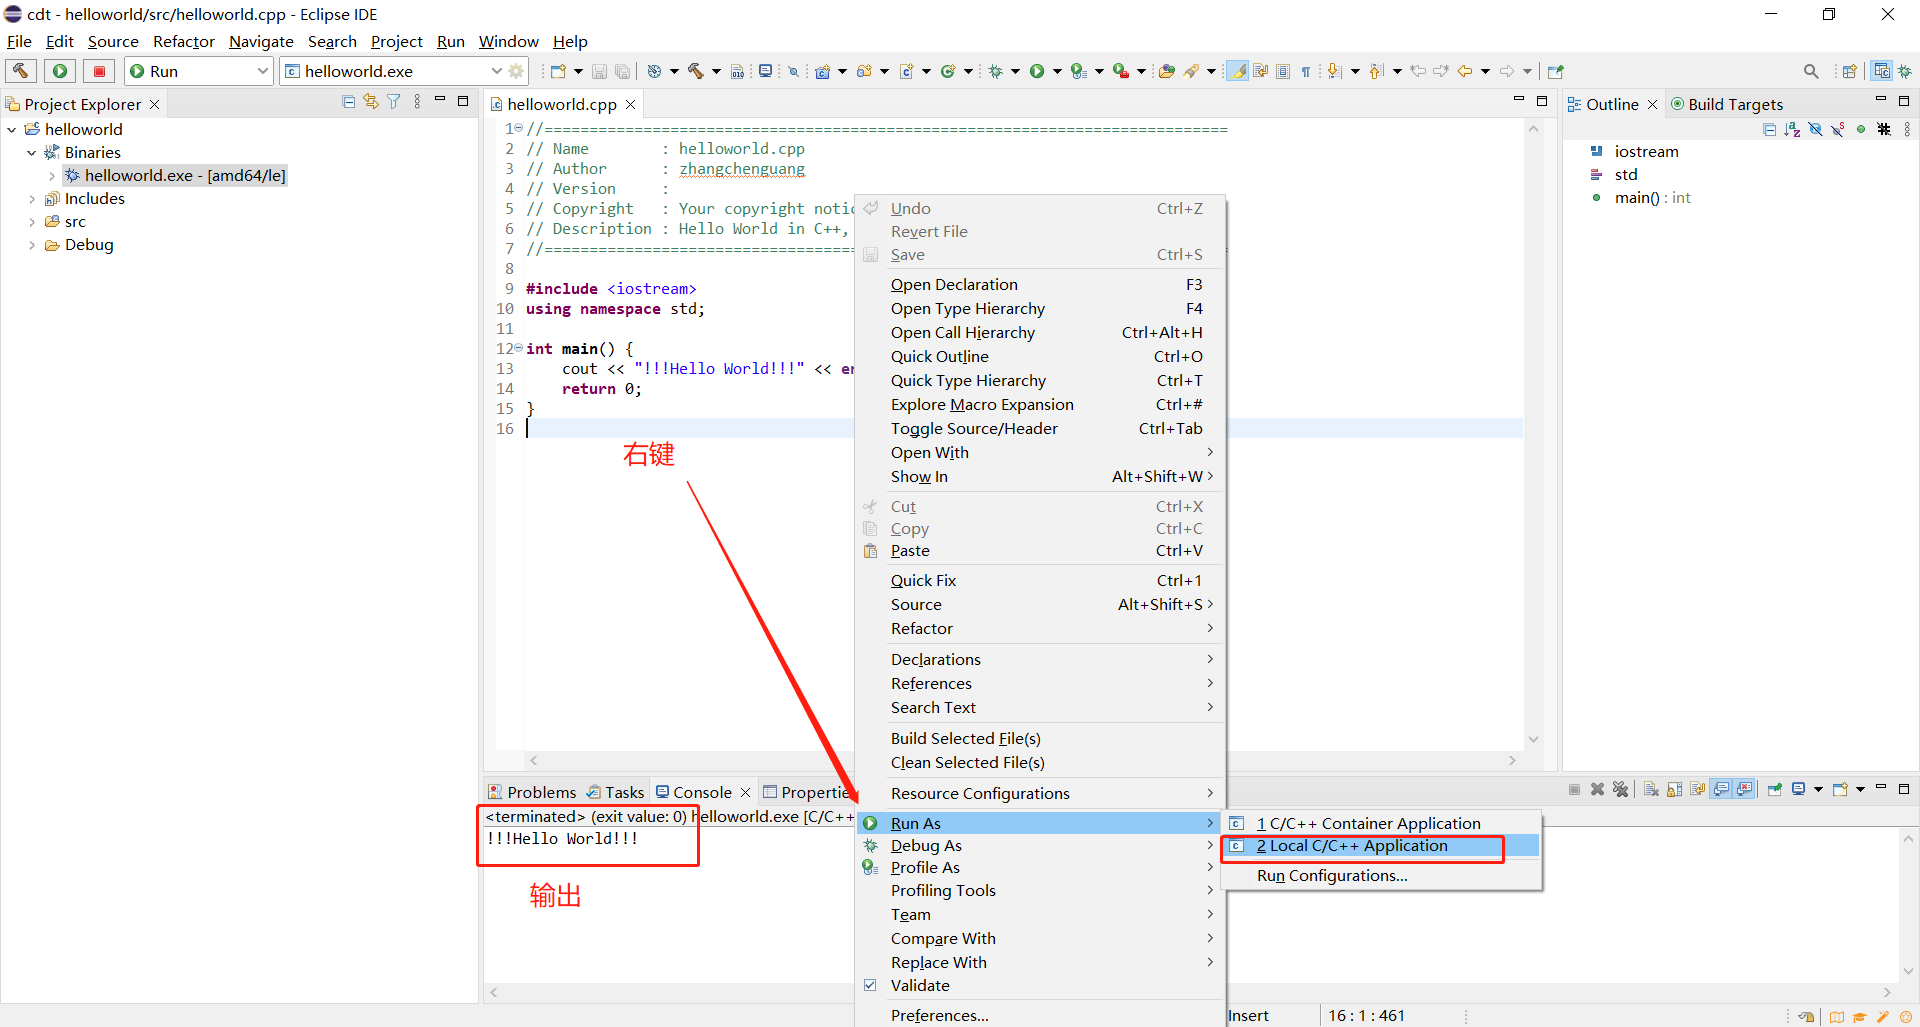The image size is (1920, 1027).
Task: Collapse the helloworld project node
Action: (12, 129)
